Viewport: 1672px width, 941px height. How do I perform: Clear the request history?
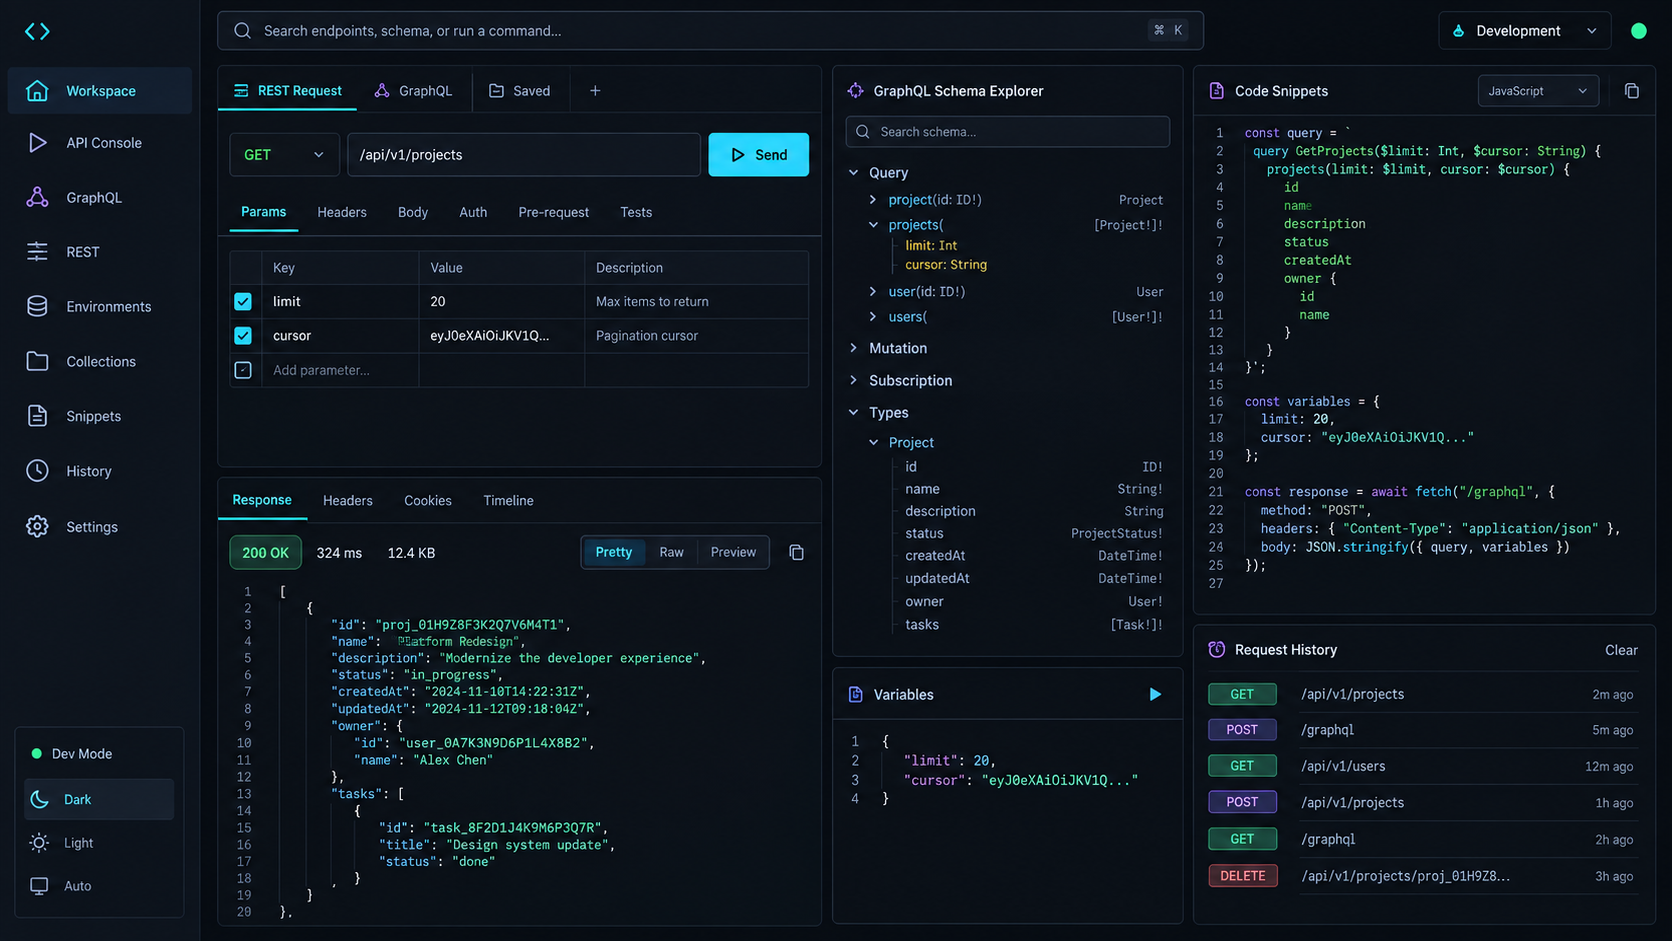pos(1621,650)
